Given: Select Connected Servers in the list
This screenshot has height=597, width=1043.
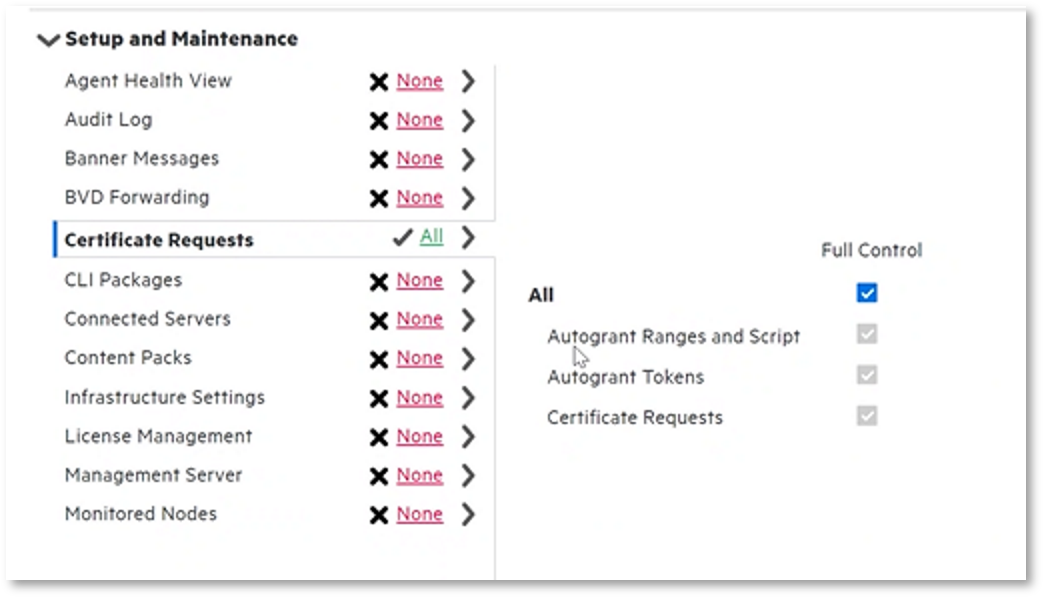Looking at the screenshot, I should [147, 319].
